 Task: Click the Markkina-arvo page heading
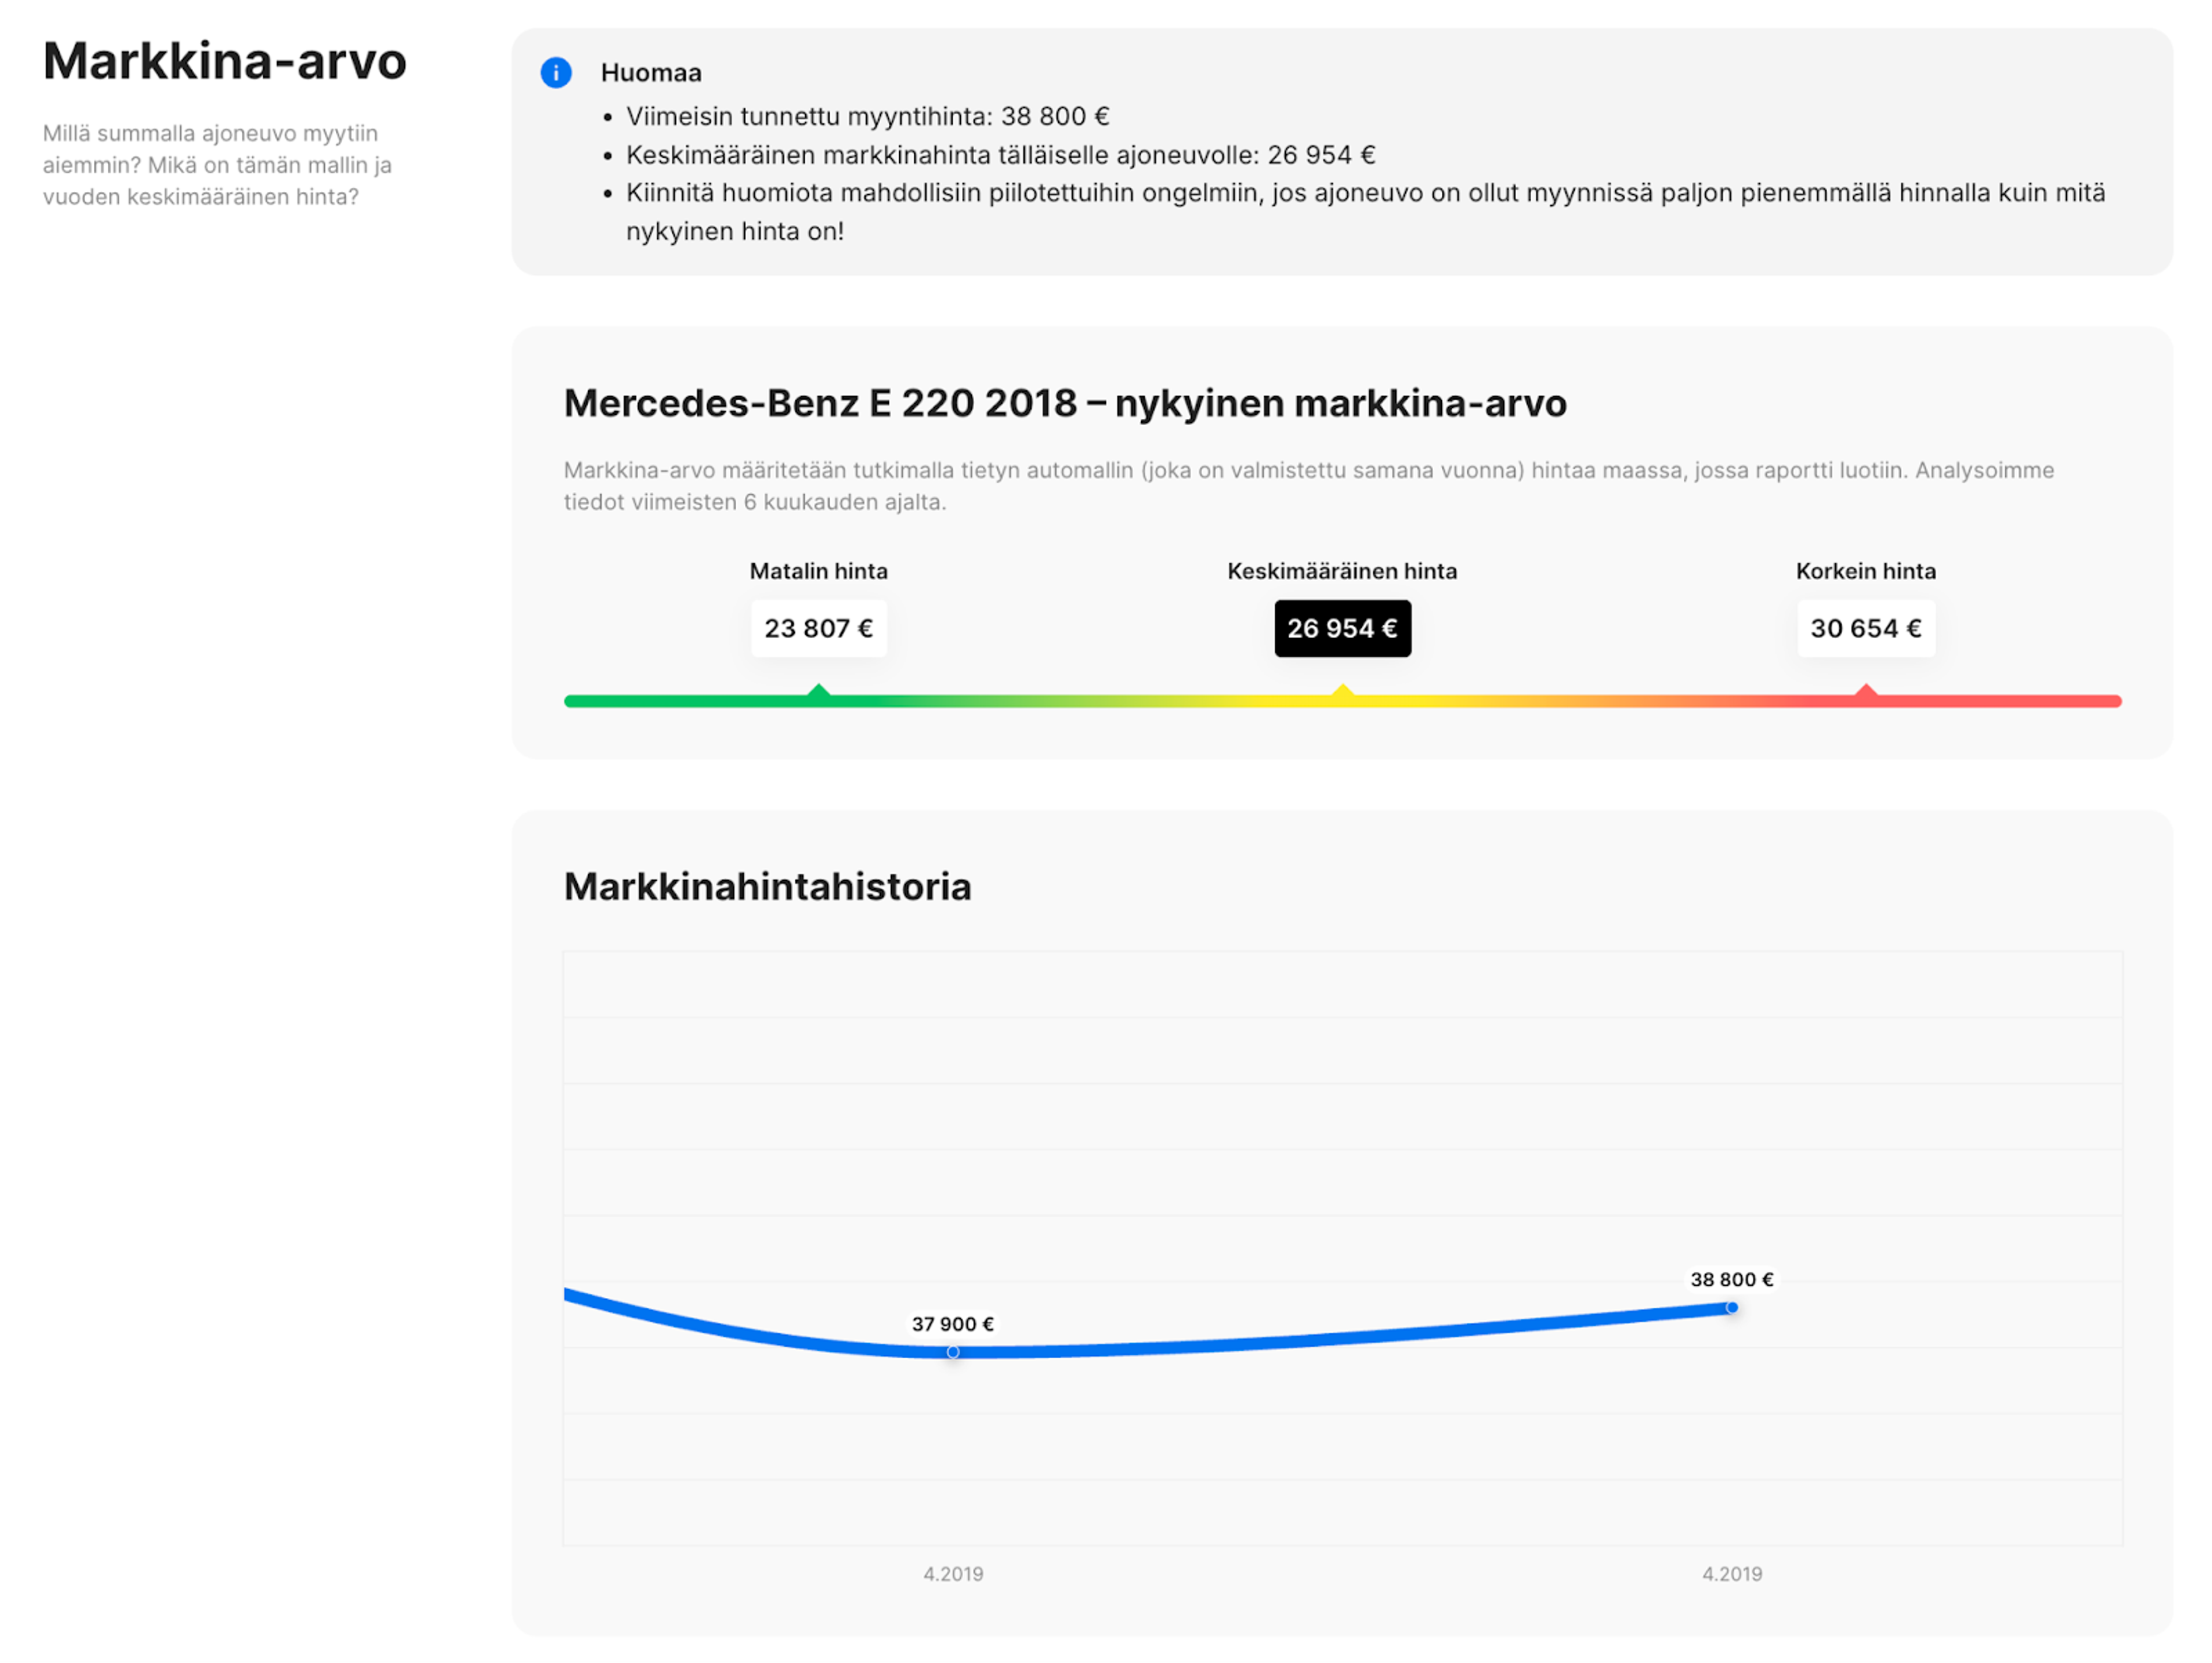pos(225,61)
